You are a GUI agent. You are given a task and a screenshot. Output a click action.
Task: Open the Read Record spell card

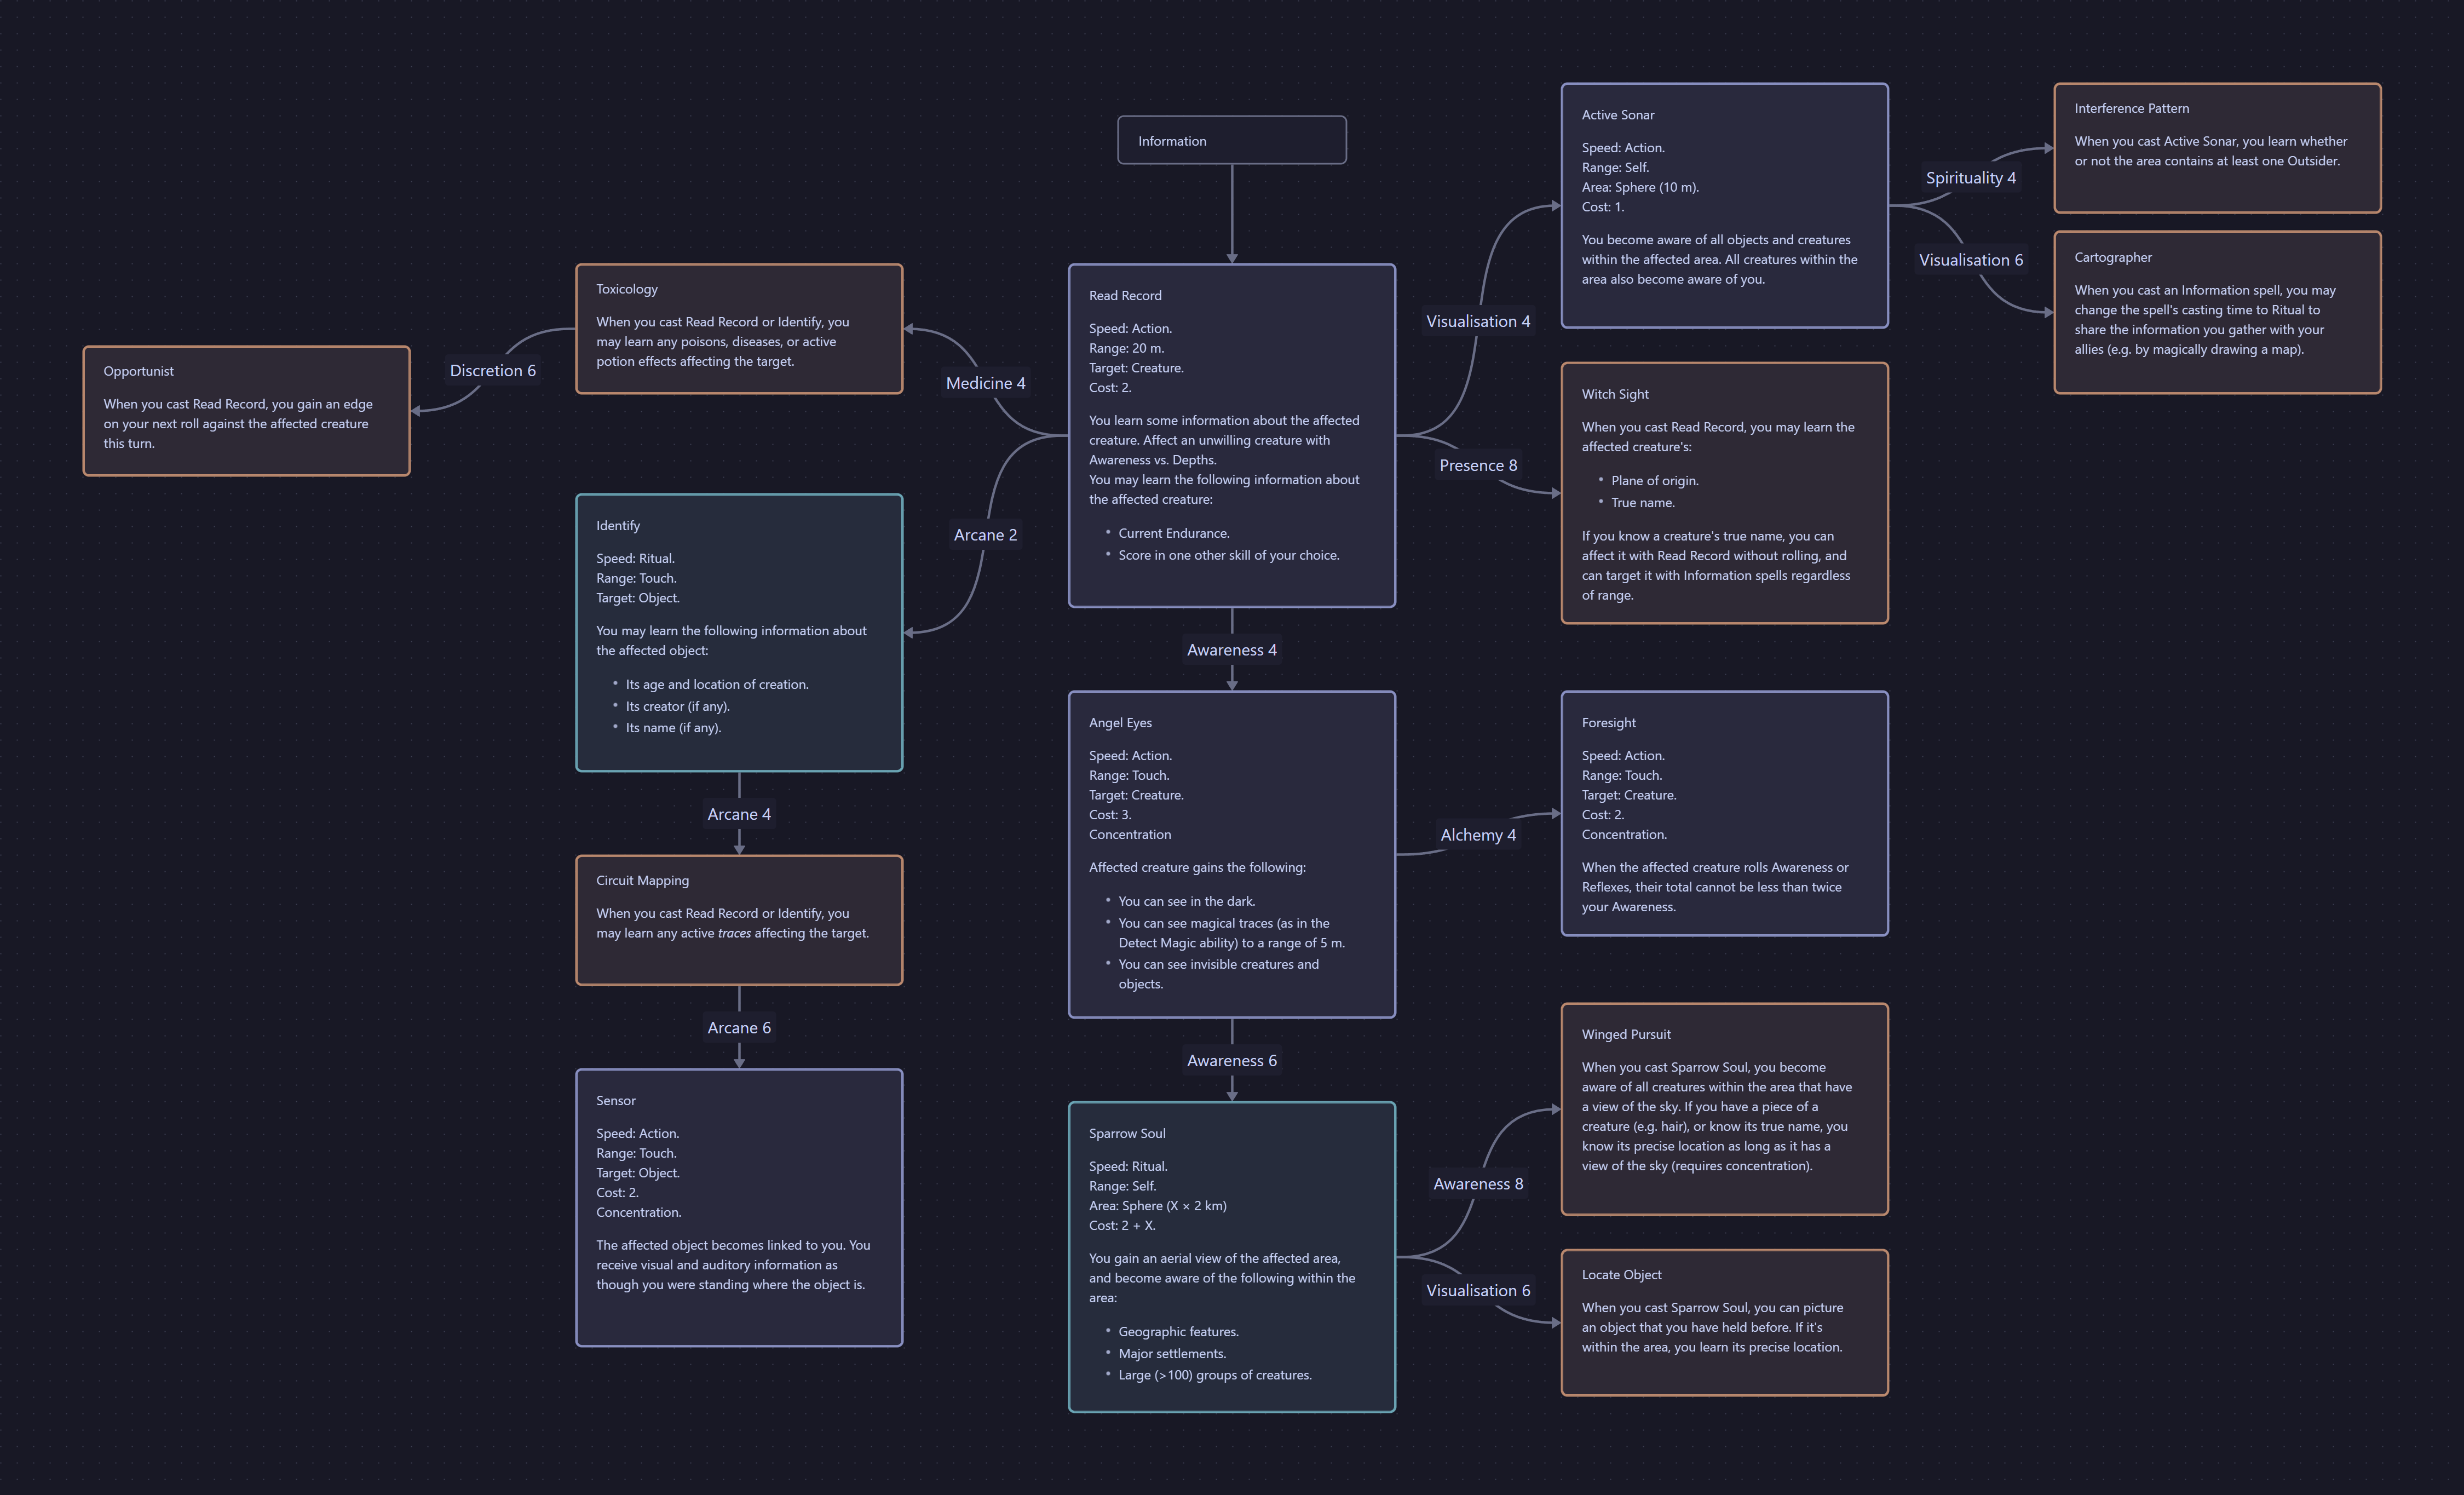(x=1232, y=435)
